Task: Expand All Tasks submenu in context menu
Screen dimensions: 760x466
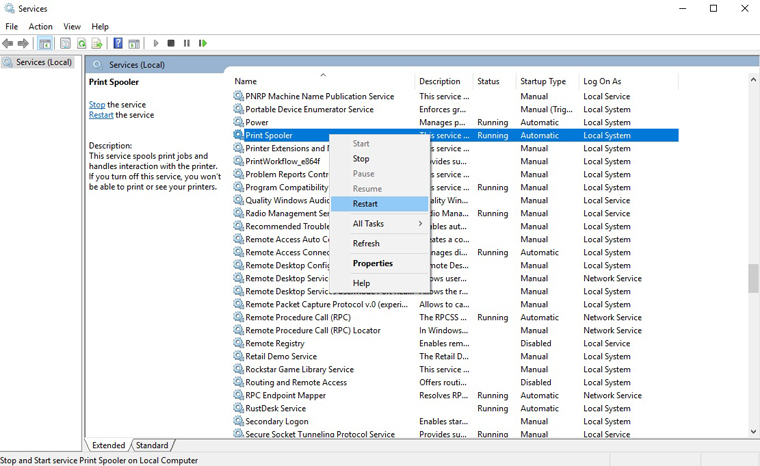Action: point(380,224)
